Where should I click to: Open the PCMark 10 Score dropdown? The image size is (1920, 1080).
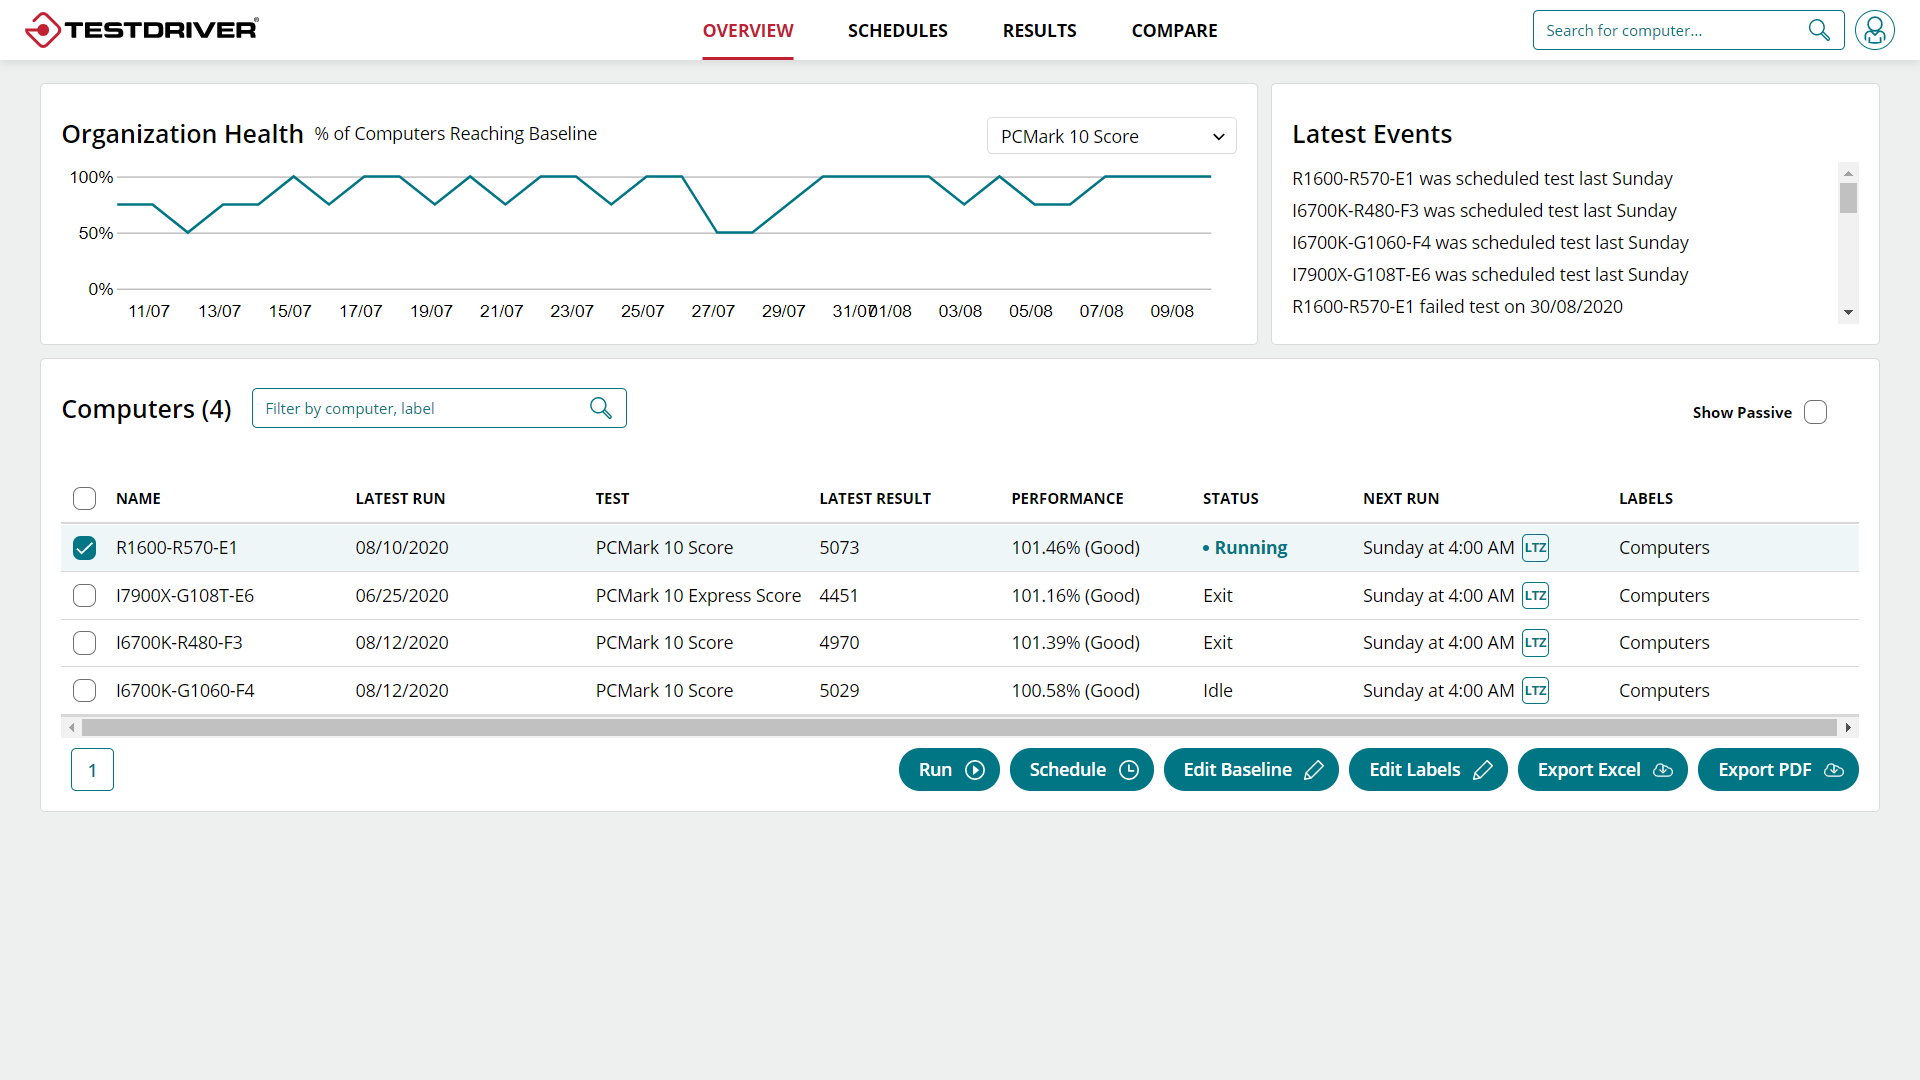pos(1111,136)
